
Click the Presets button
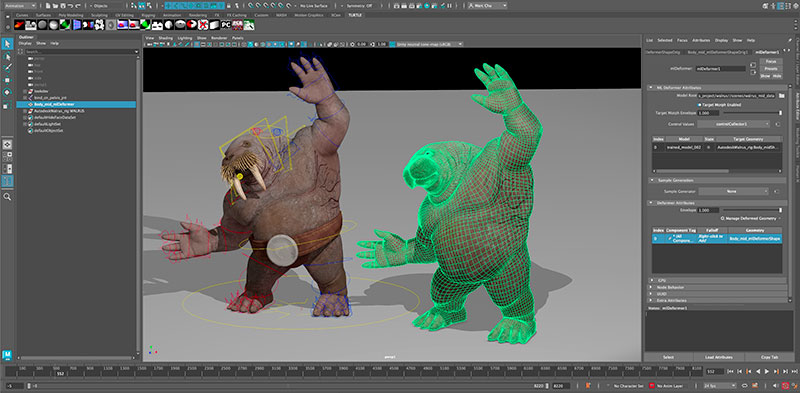click(771, 69)
